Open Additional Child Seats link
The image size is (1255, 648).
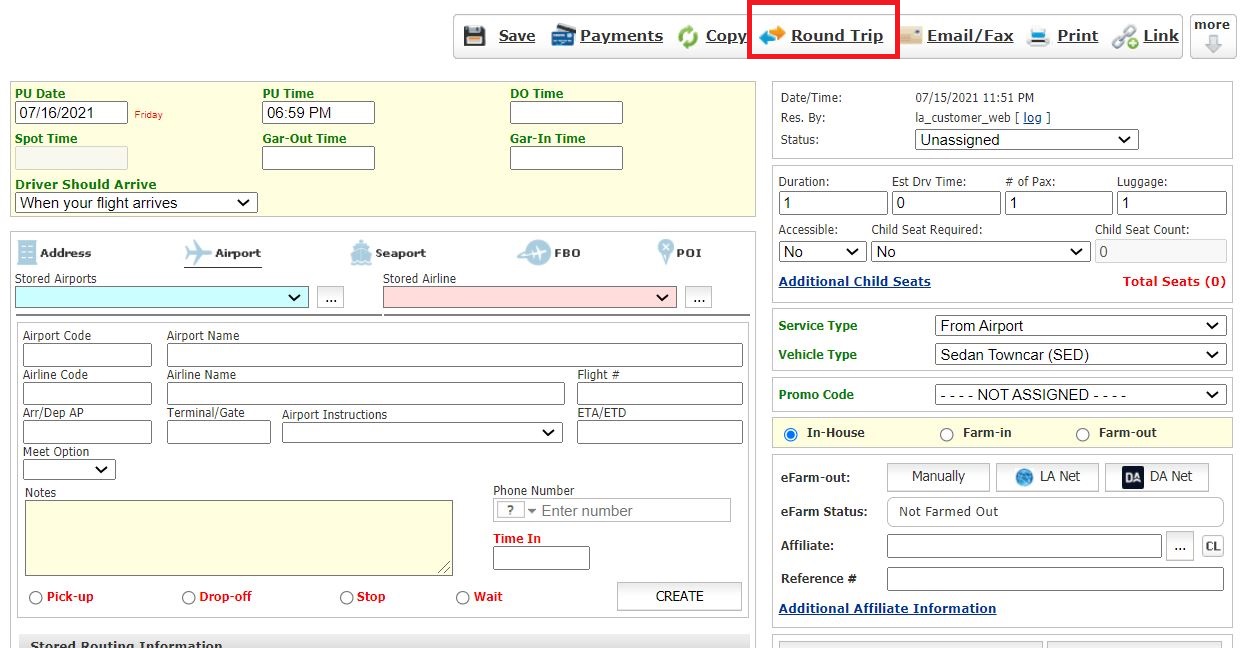(854, 282)
